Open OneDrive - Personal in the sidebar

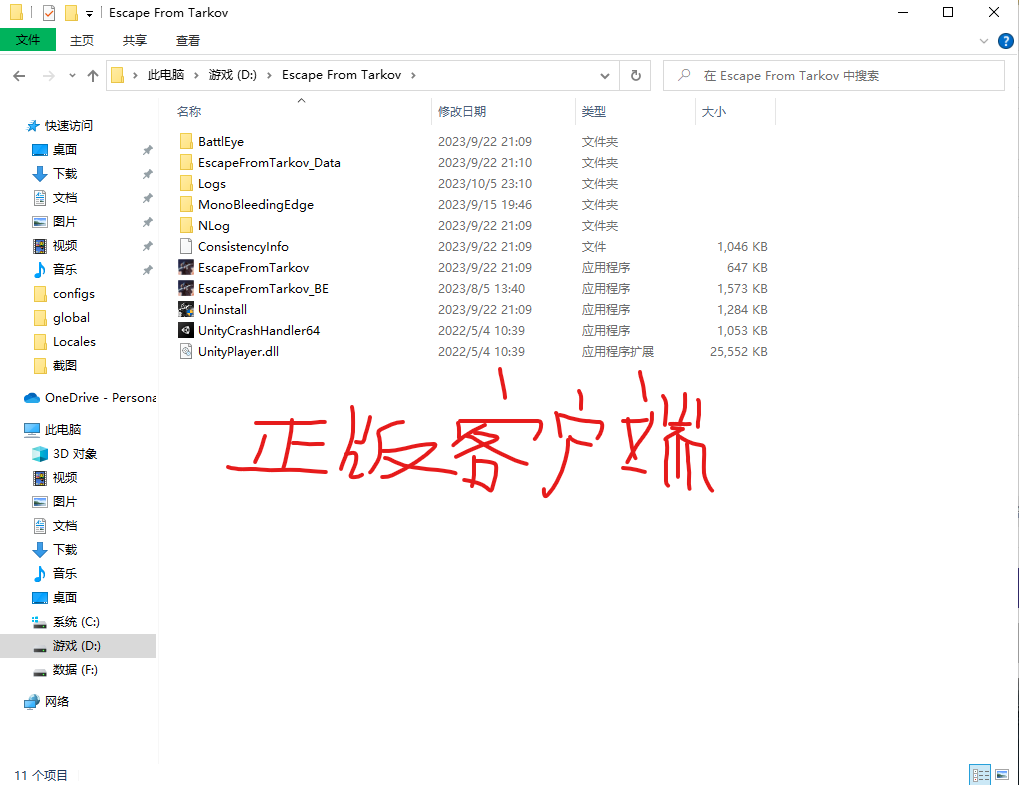pos(90,398)
